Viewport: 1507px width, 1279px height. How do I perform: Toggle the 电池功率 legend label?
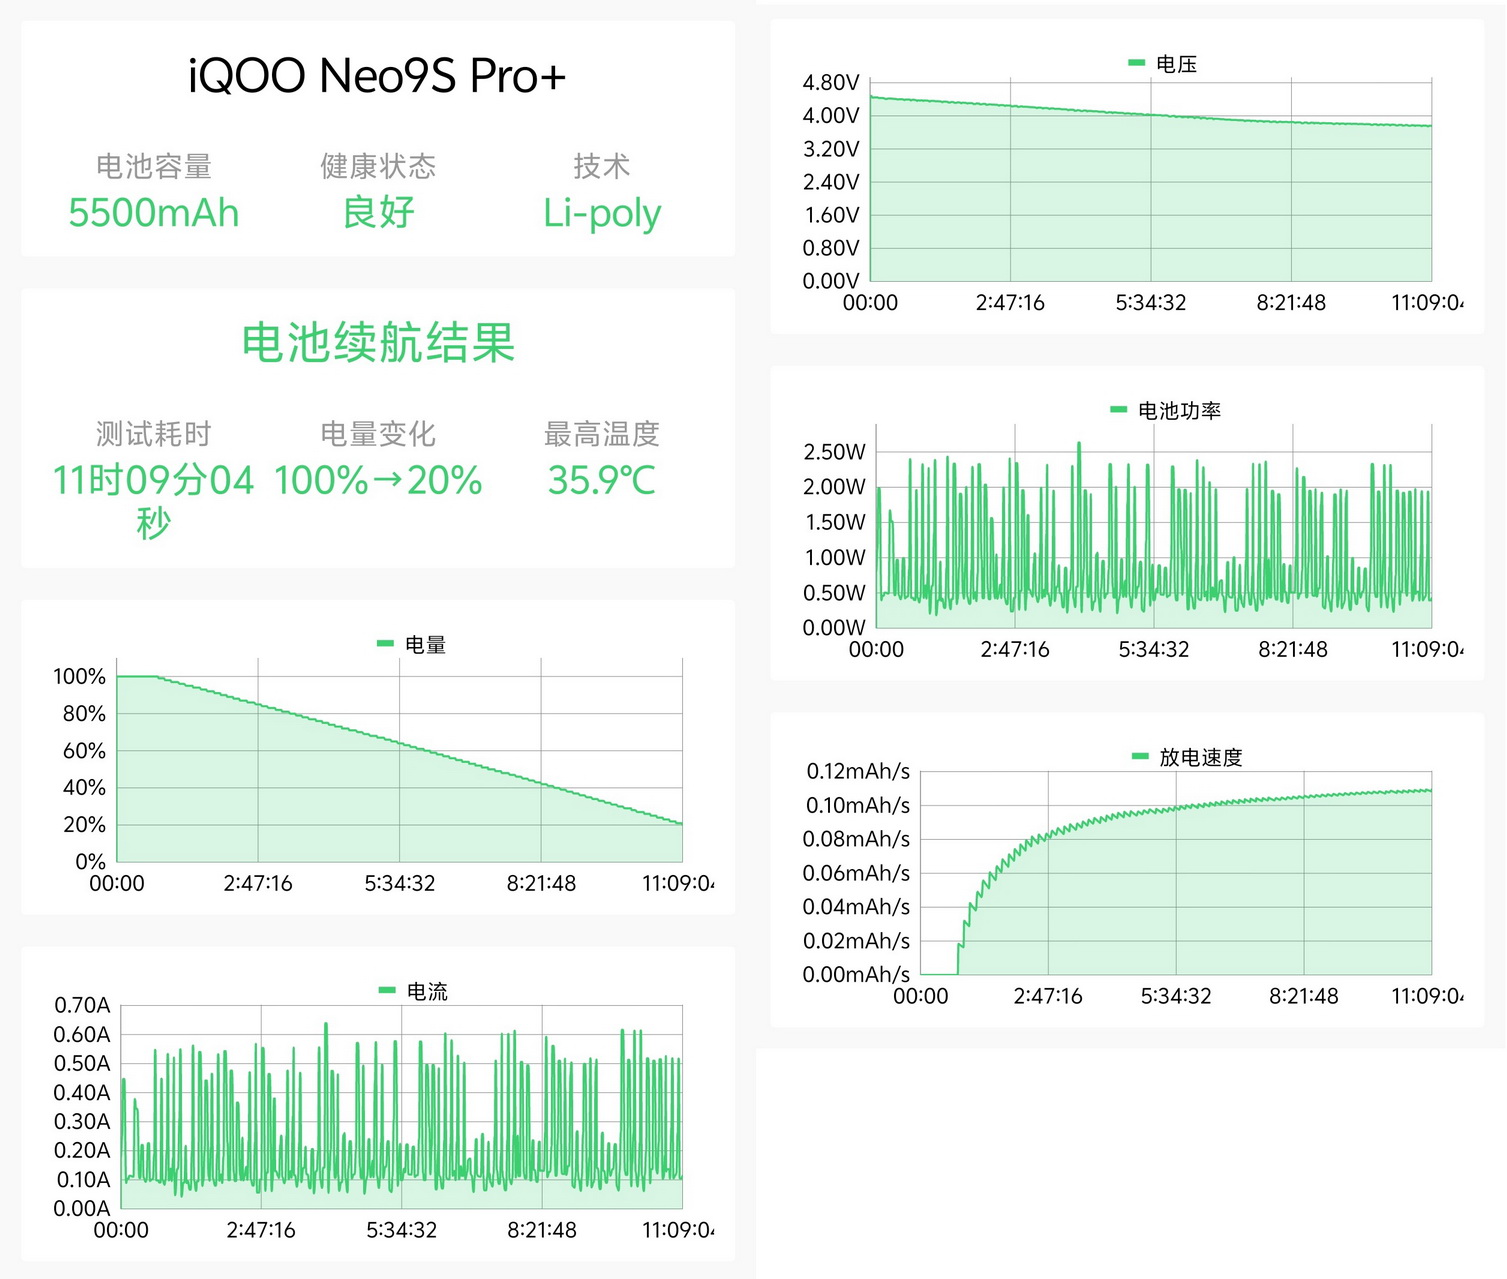pos(1179,410)
